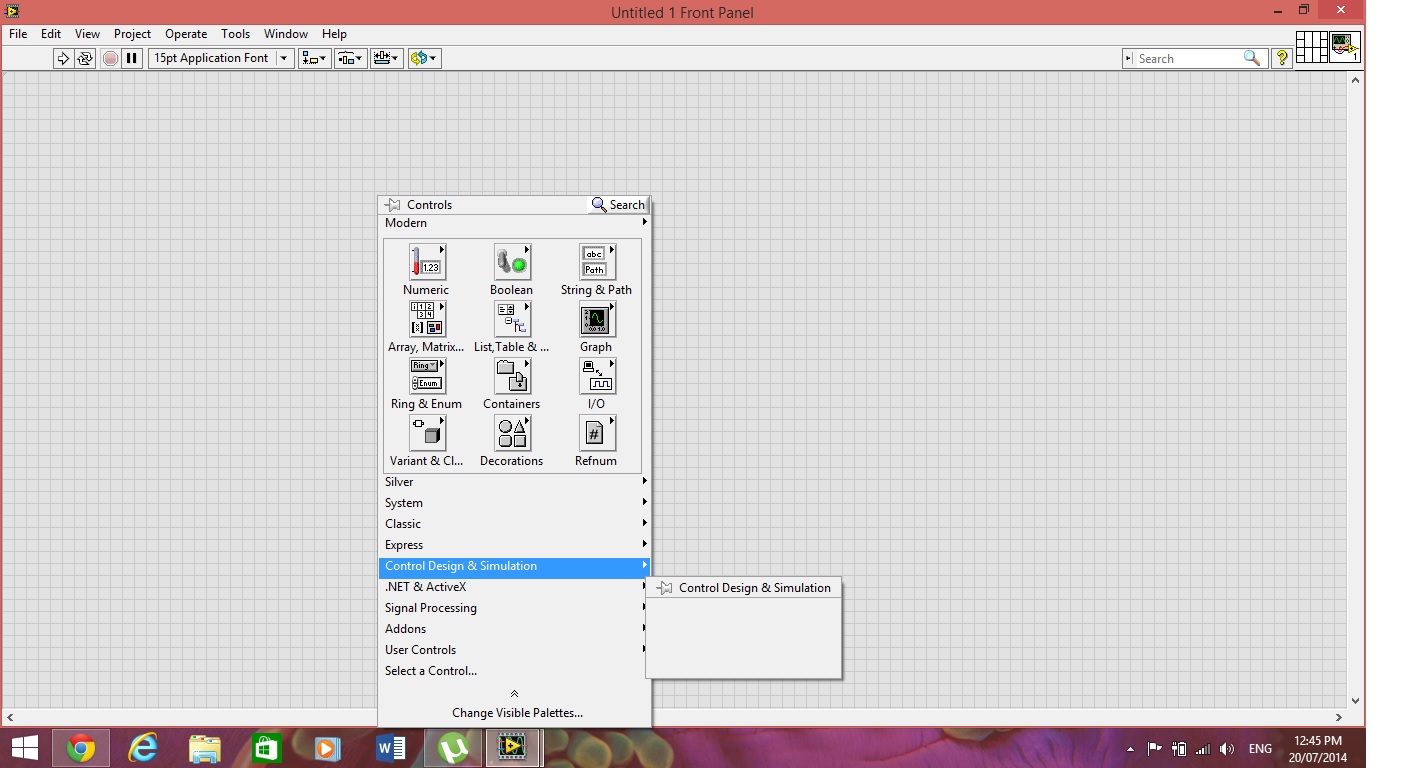This screenshot has width=1404, height=768.
Task: Open the Refnum palette
Action: [x=596, y=434]
